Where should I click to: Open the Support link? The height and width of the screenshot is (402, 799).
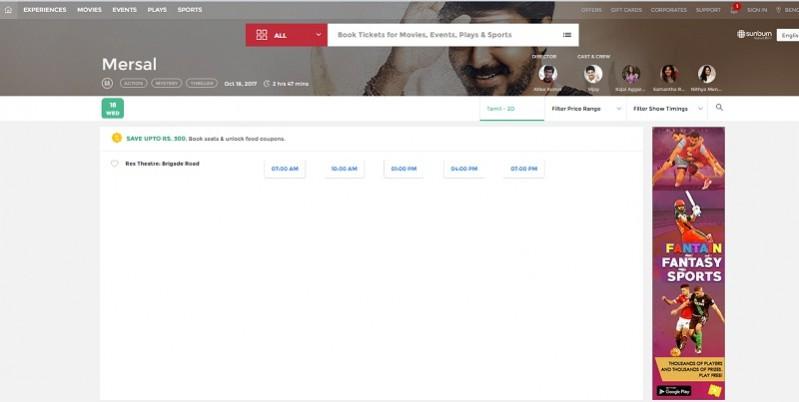(708, 10)
